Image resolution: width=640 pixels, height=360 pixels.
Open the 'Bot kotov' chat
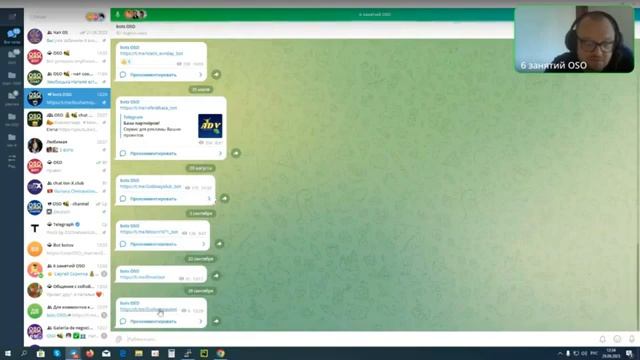point(67,249)
